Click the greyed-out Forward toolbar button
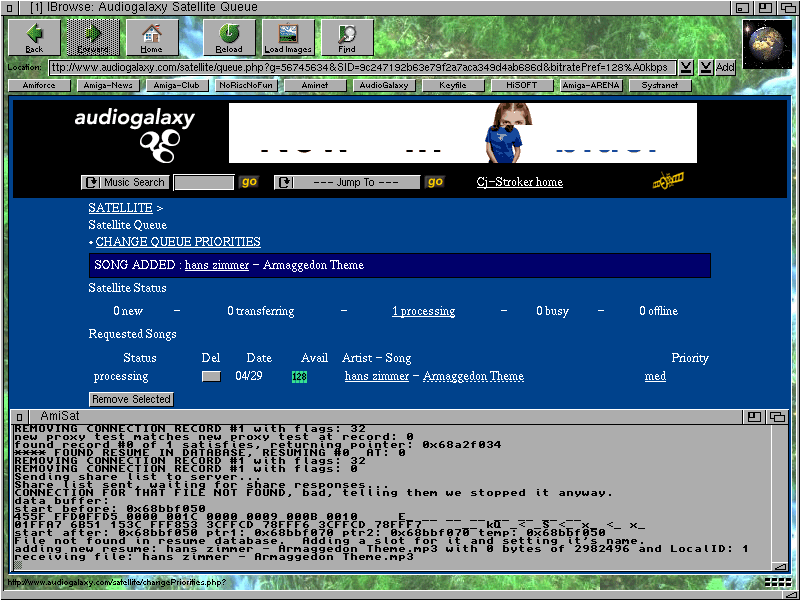This screenshot has height=600, width=800. (93, 37)
